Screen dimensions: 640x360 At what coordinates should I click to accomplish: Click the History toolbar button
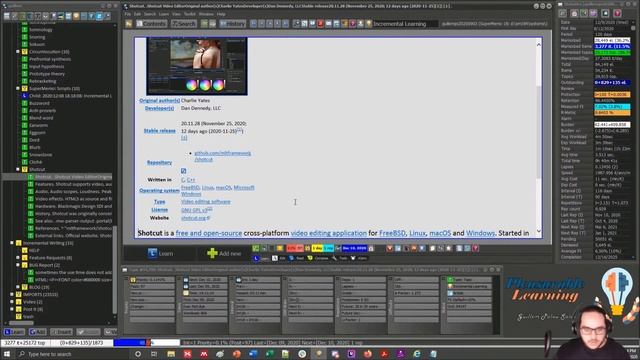coord(233,24)
